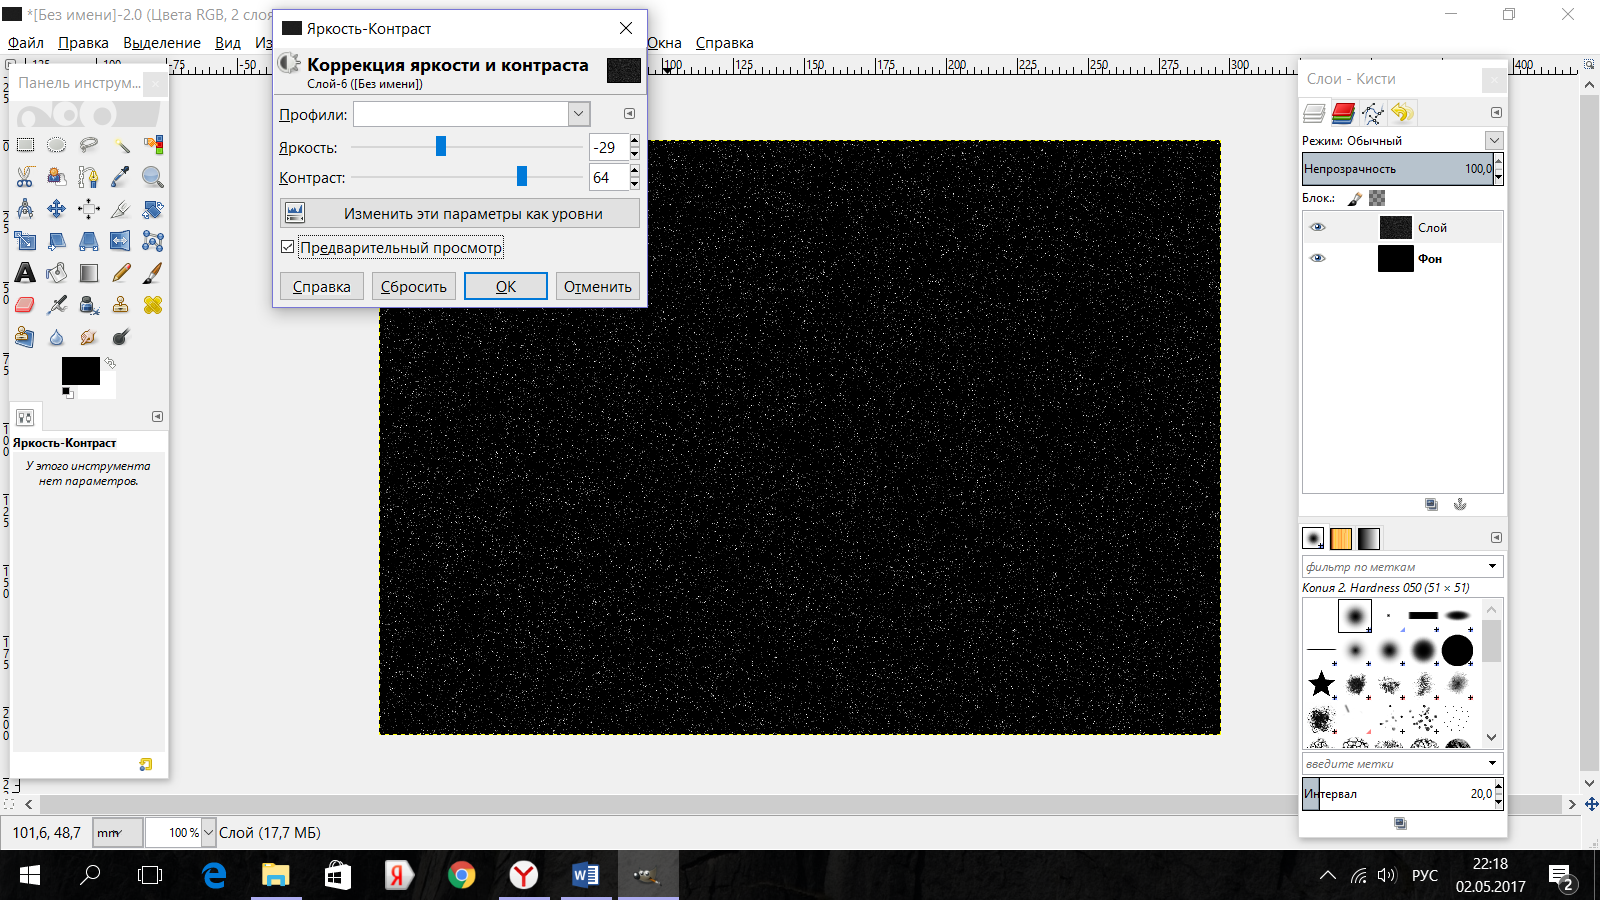
Task: Open zoom percentage dropdown in status bar
Action: [209, 832]
